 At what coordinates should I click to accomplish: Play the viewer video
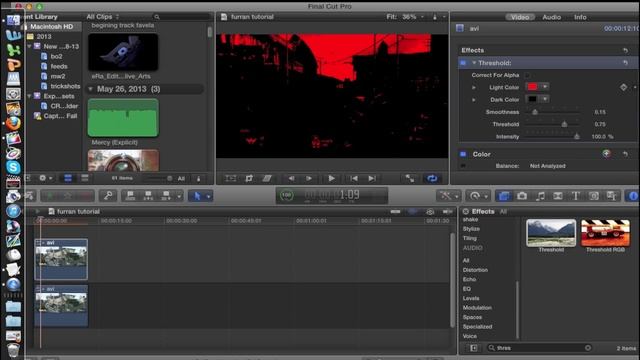(331, 178)
